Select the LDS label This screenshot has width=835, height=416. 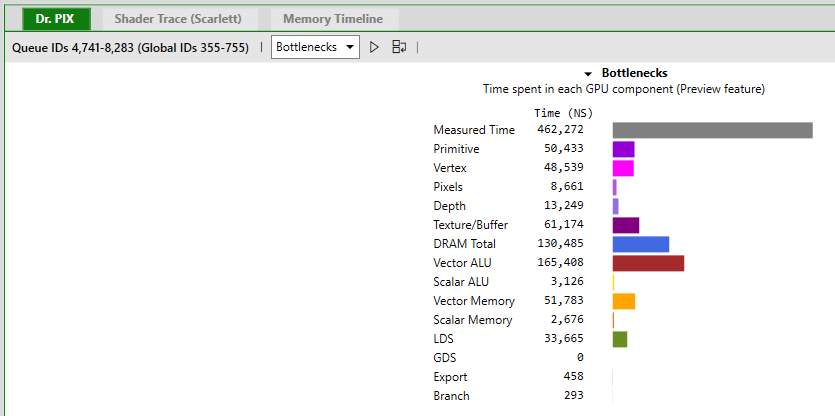[444, 339]
